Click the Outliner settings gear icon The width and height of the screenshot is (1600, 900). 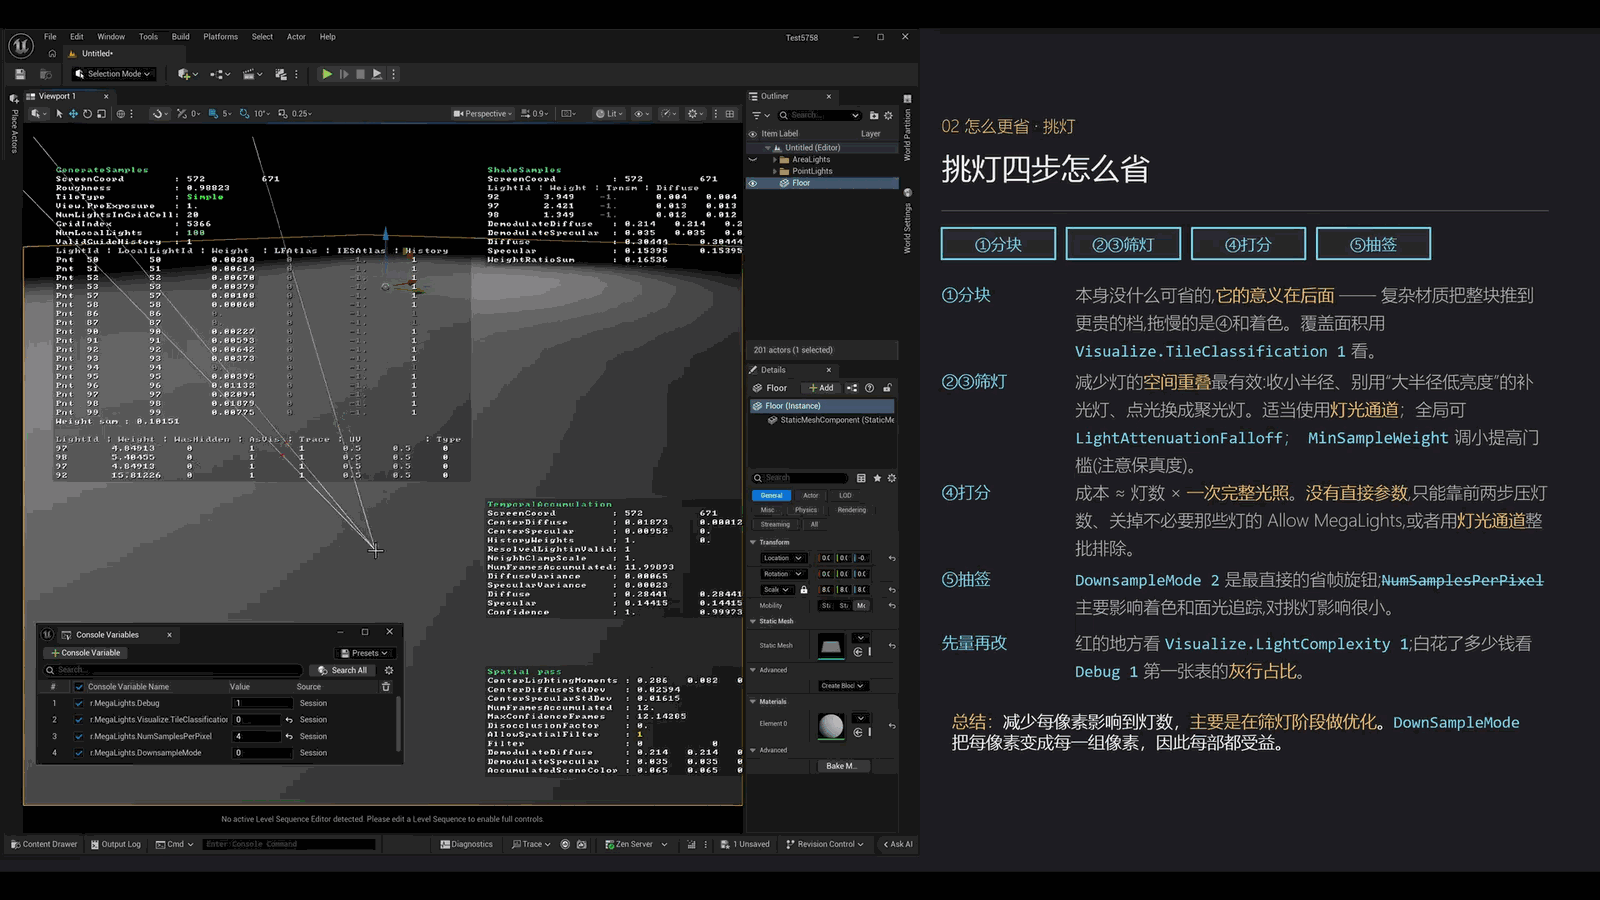click(x=888, y=115)
